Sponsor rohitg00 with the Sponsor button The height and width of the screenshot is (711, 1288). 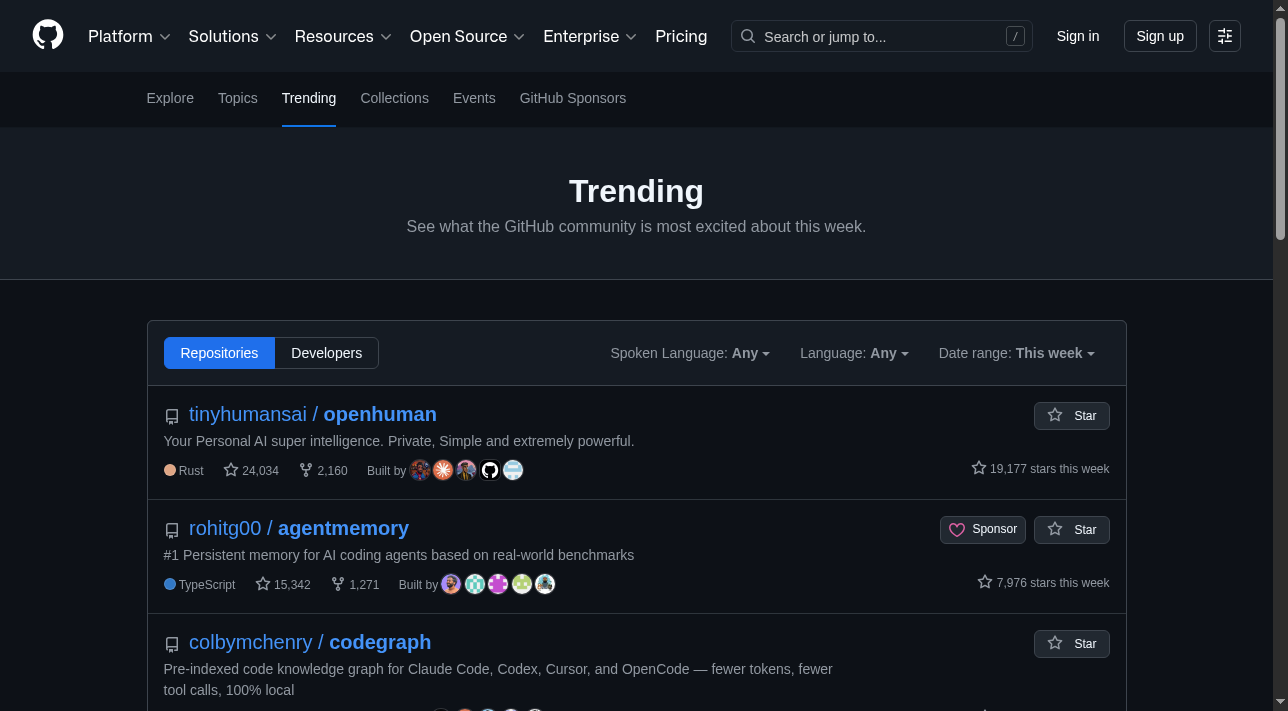pyautogui.click(x=983, y=530)
